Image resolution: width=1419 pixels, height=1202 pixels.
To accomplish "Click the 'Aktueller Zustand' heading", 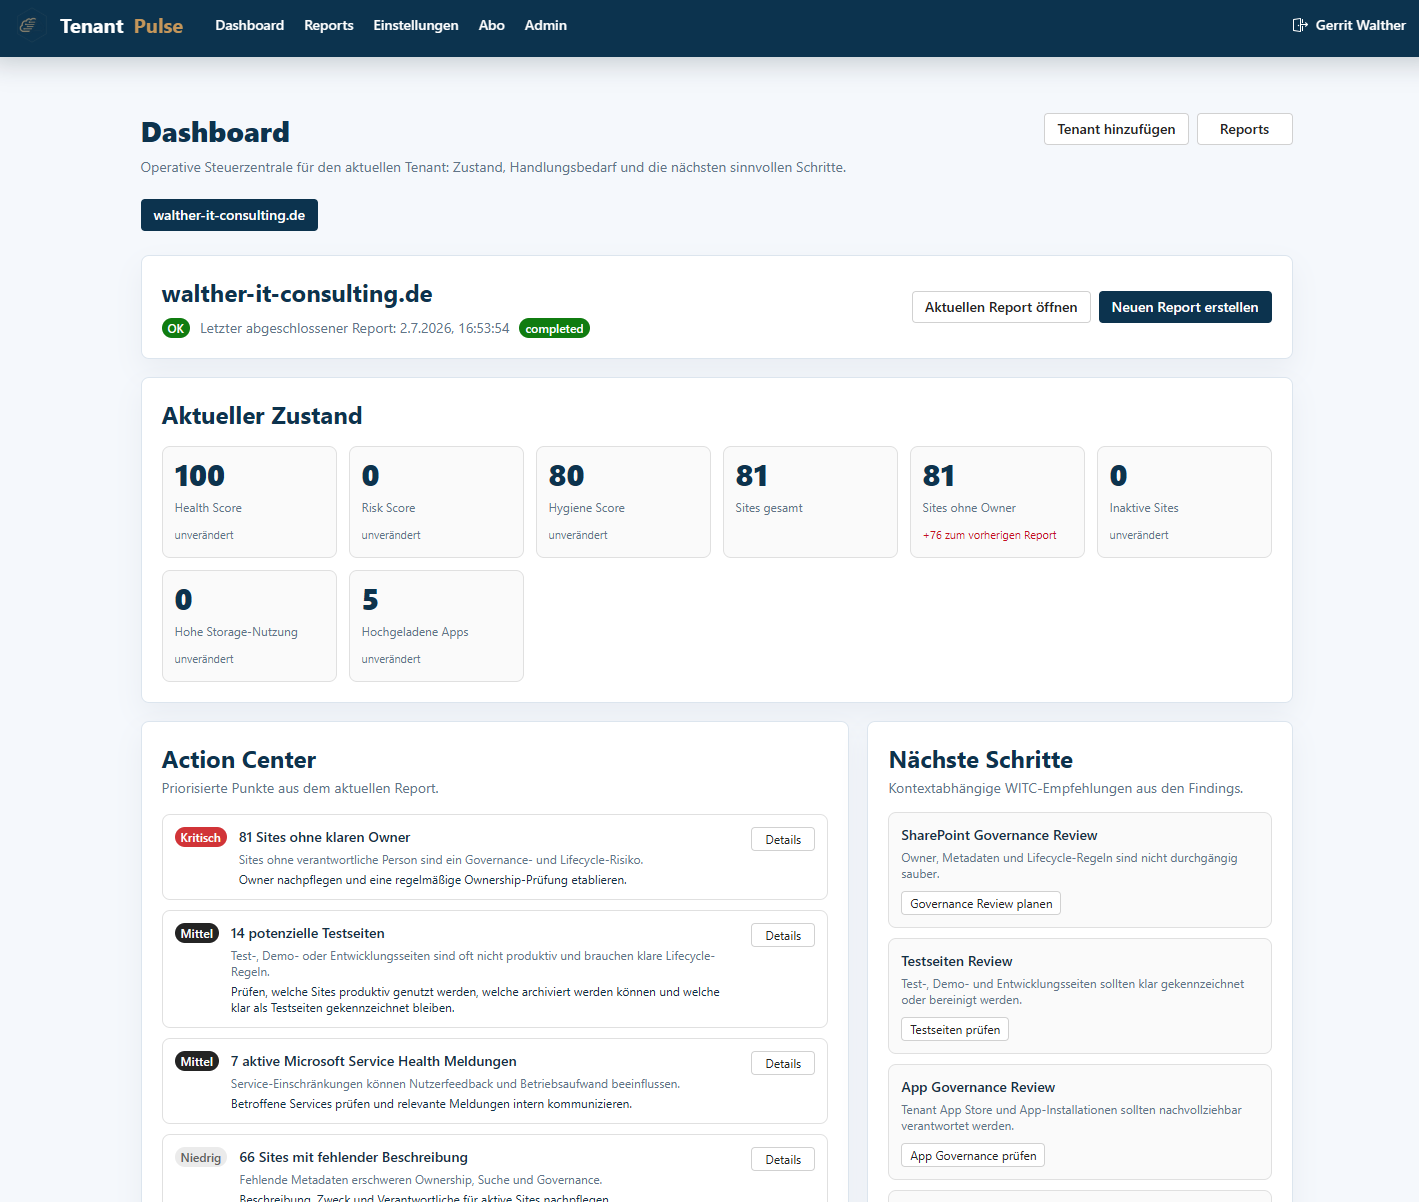I will pos(262,416).
